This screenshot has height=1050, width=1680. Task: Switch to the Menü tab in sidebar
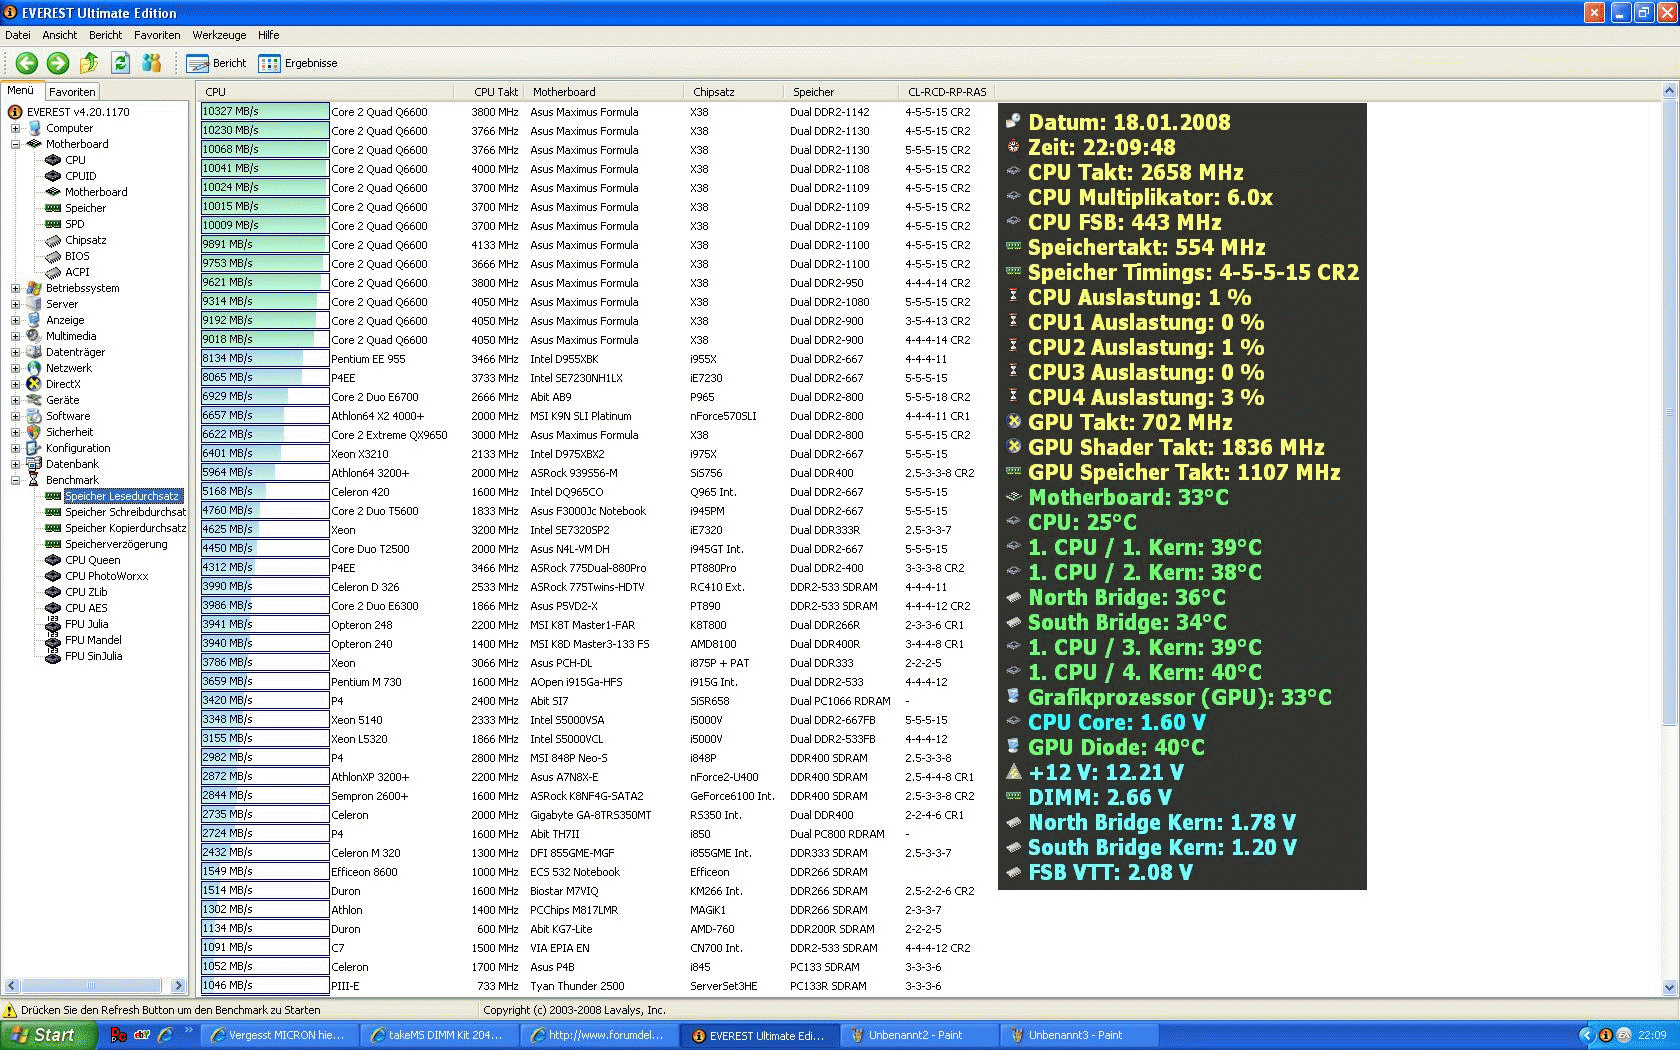[21, 90]
